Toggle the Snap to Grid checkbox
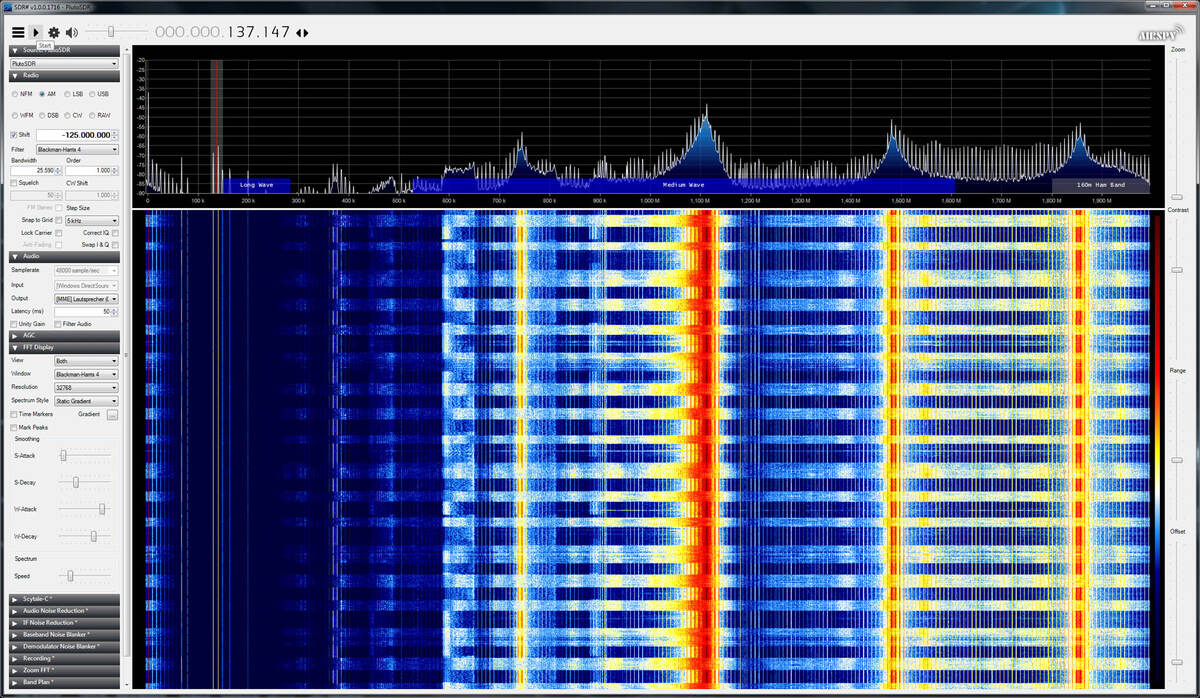 [59, 220]
